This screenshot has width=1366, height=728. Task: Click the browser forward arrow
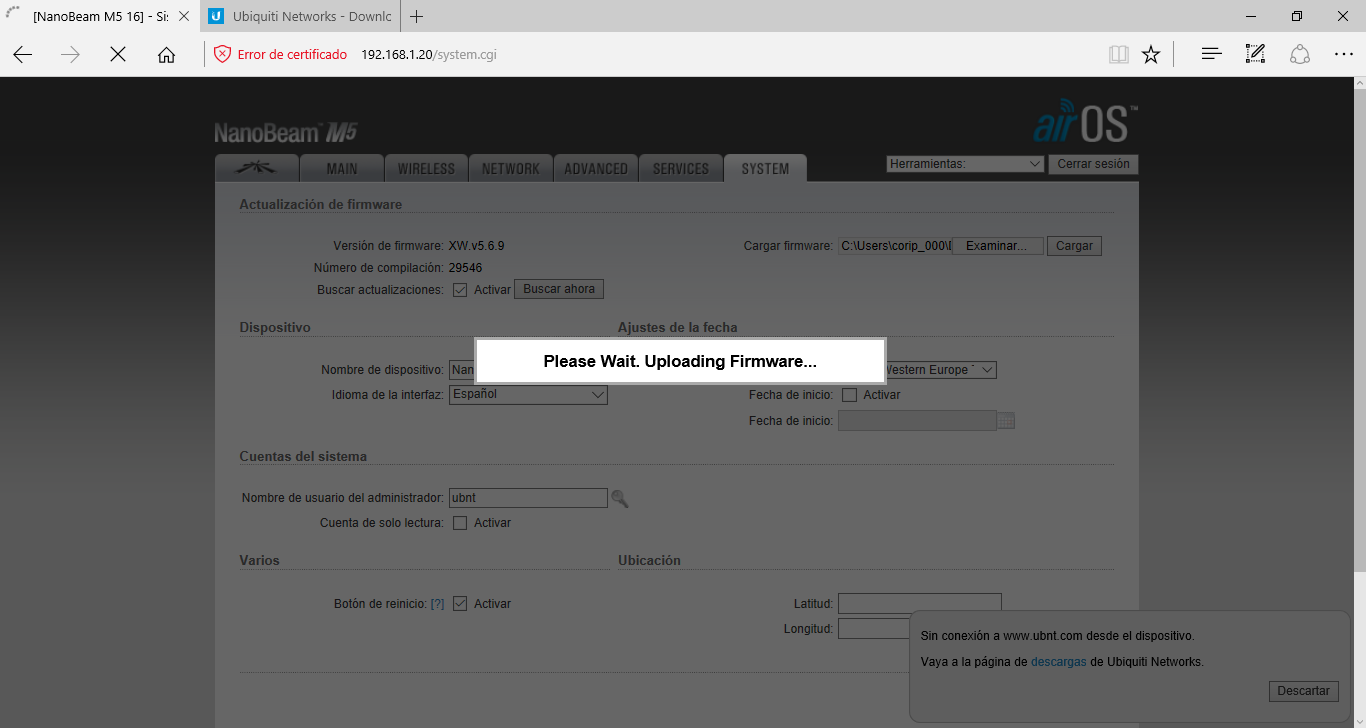[x=70, y=55]
